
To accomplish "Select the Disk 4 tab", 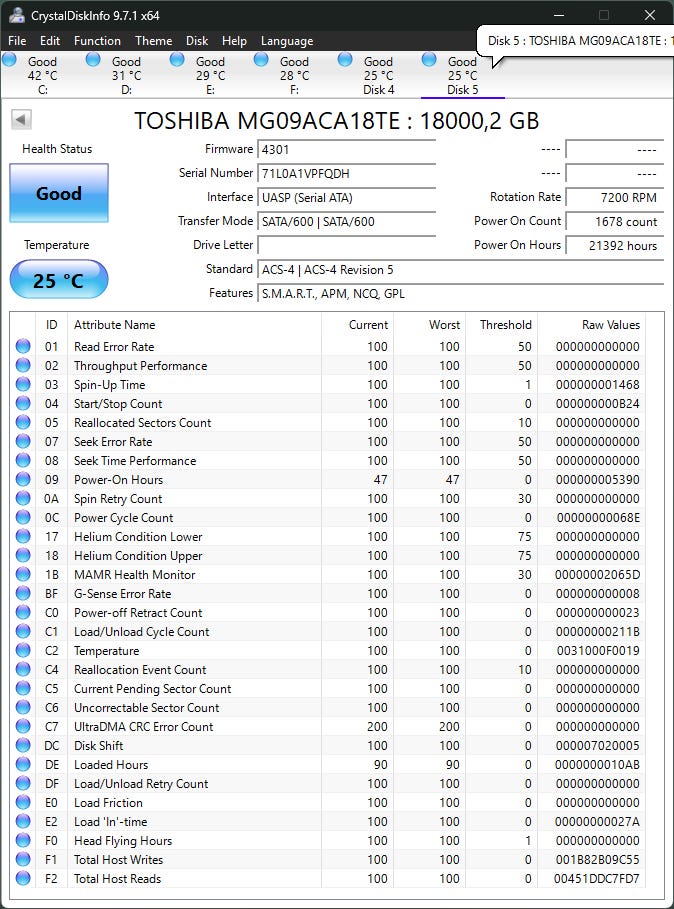I will 378,75.
